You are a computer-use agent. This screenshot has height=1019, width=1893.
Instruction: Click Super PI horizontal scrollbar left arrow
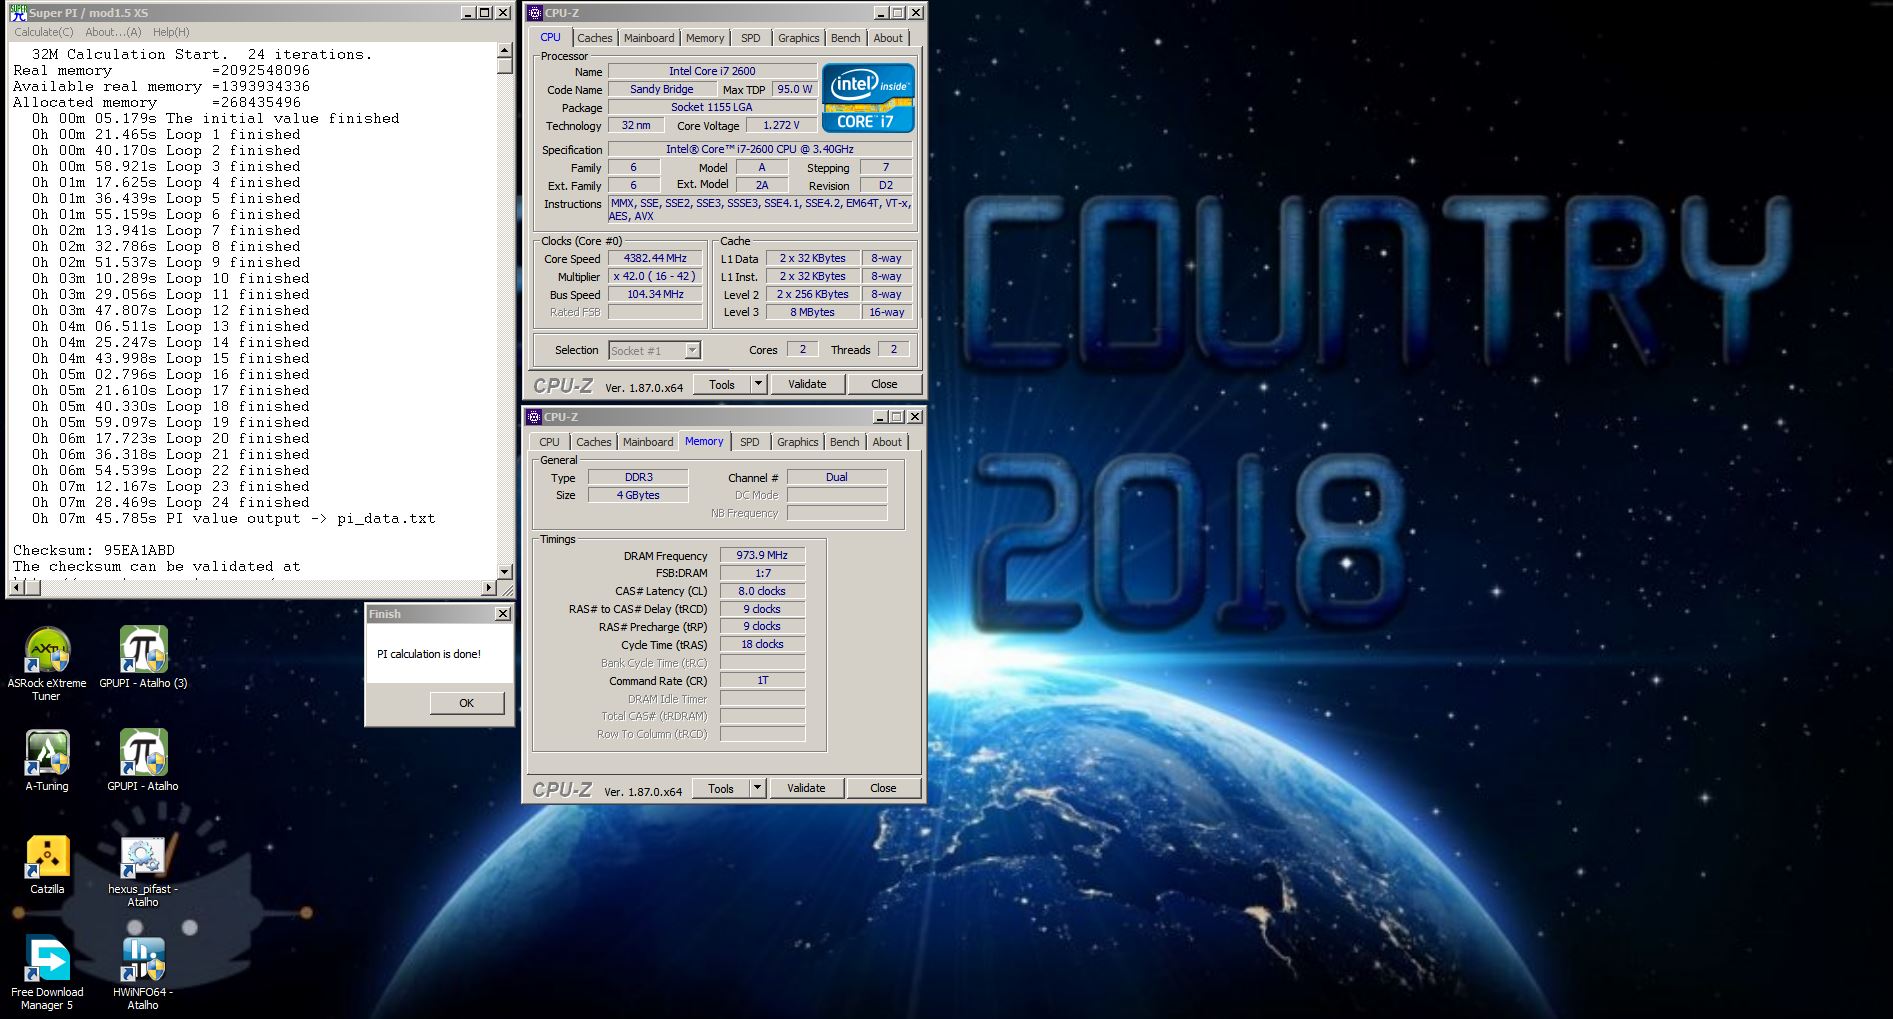coord(17,588)
